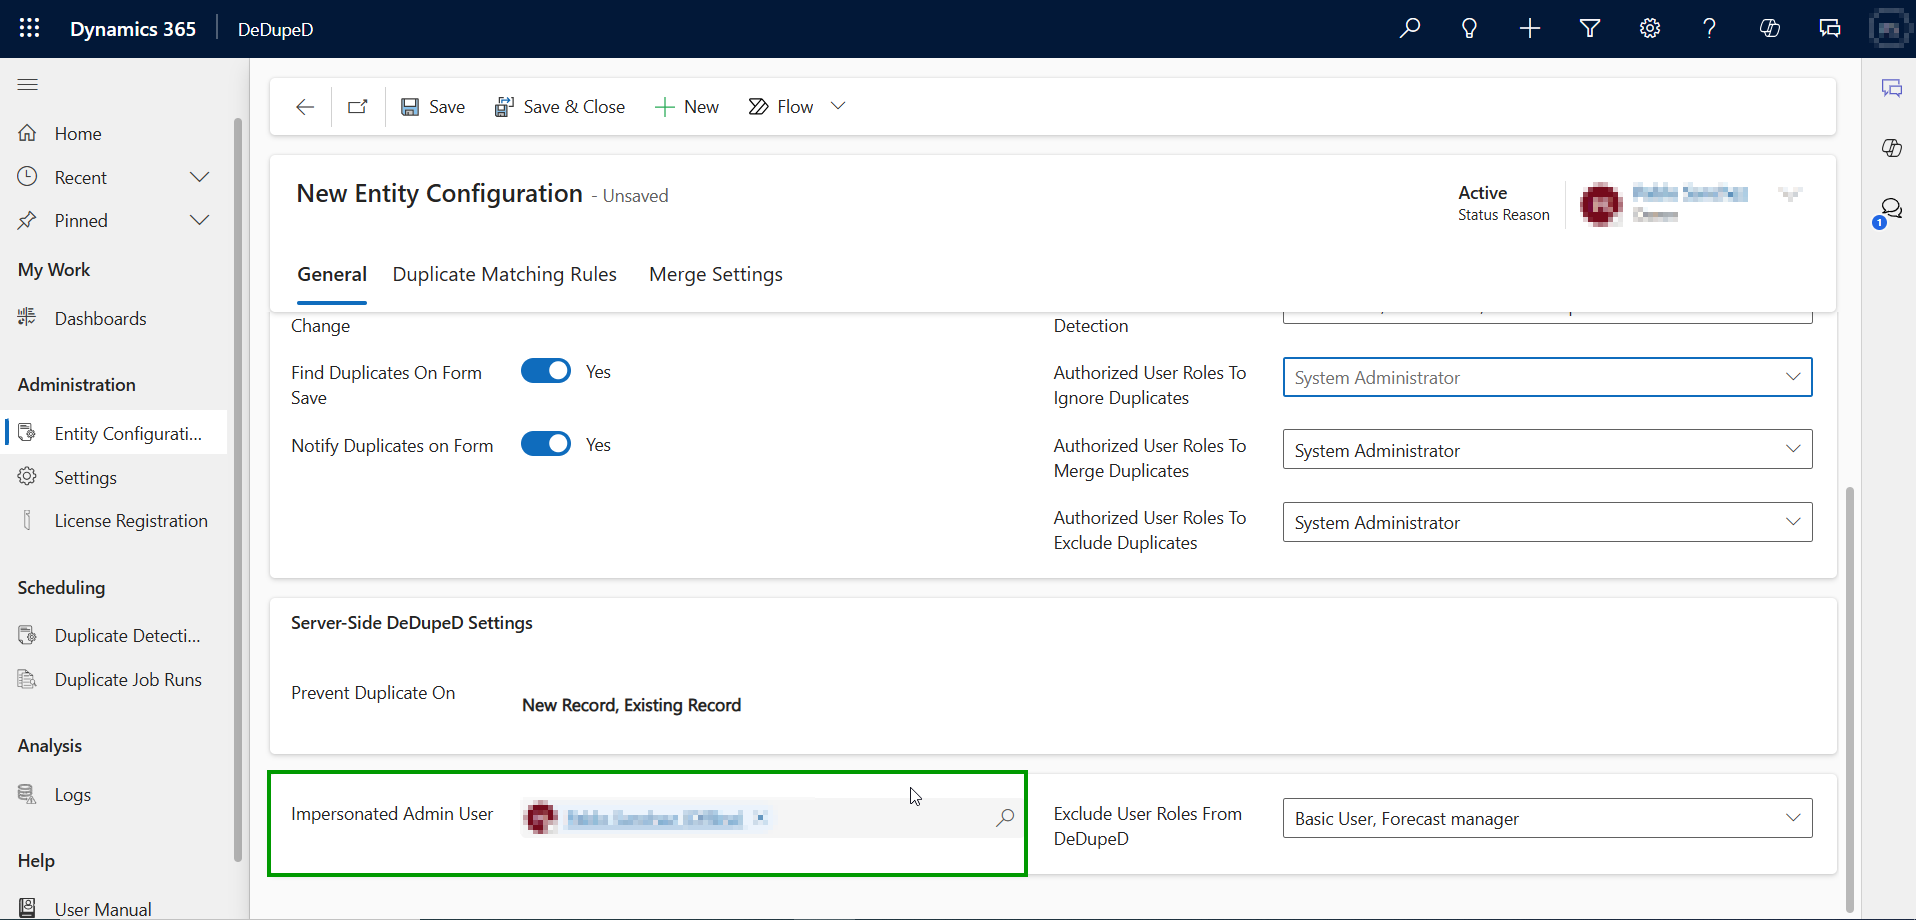Expand Authorized User Roles To Ignore Duplicates dropdown

(1792, 377)
